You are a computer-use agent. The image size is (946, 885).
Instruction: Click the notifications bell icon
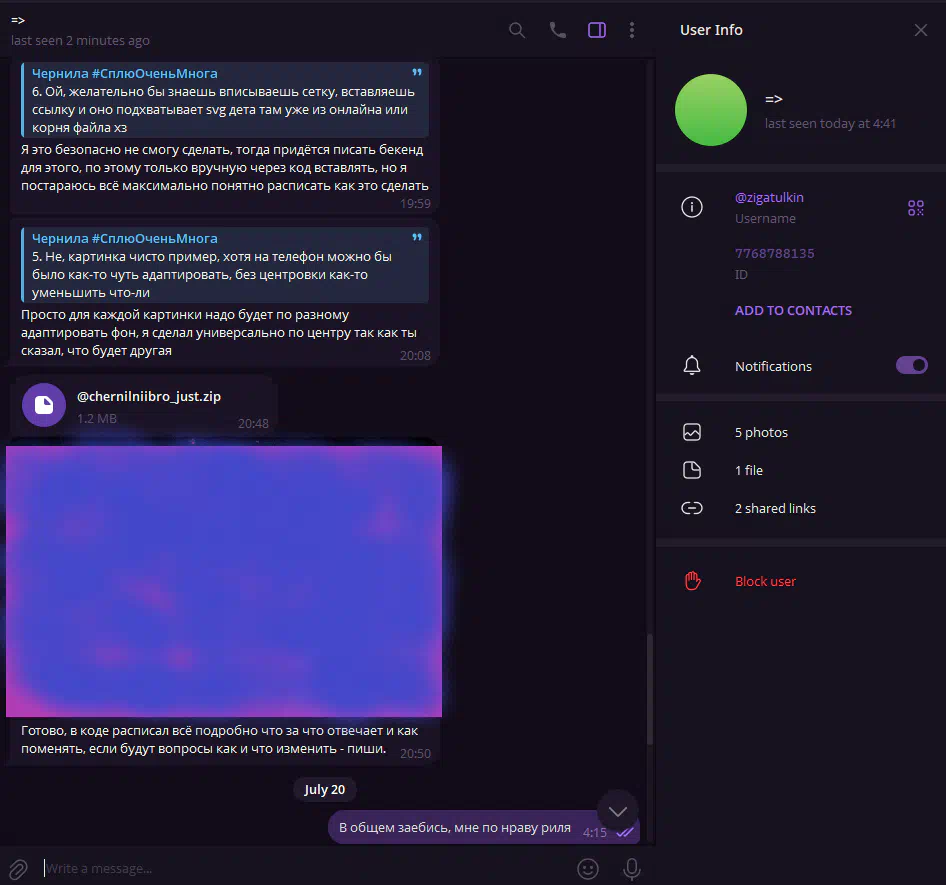point(691,366)
